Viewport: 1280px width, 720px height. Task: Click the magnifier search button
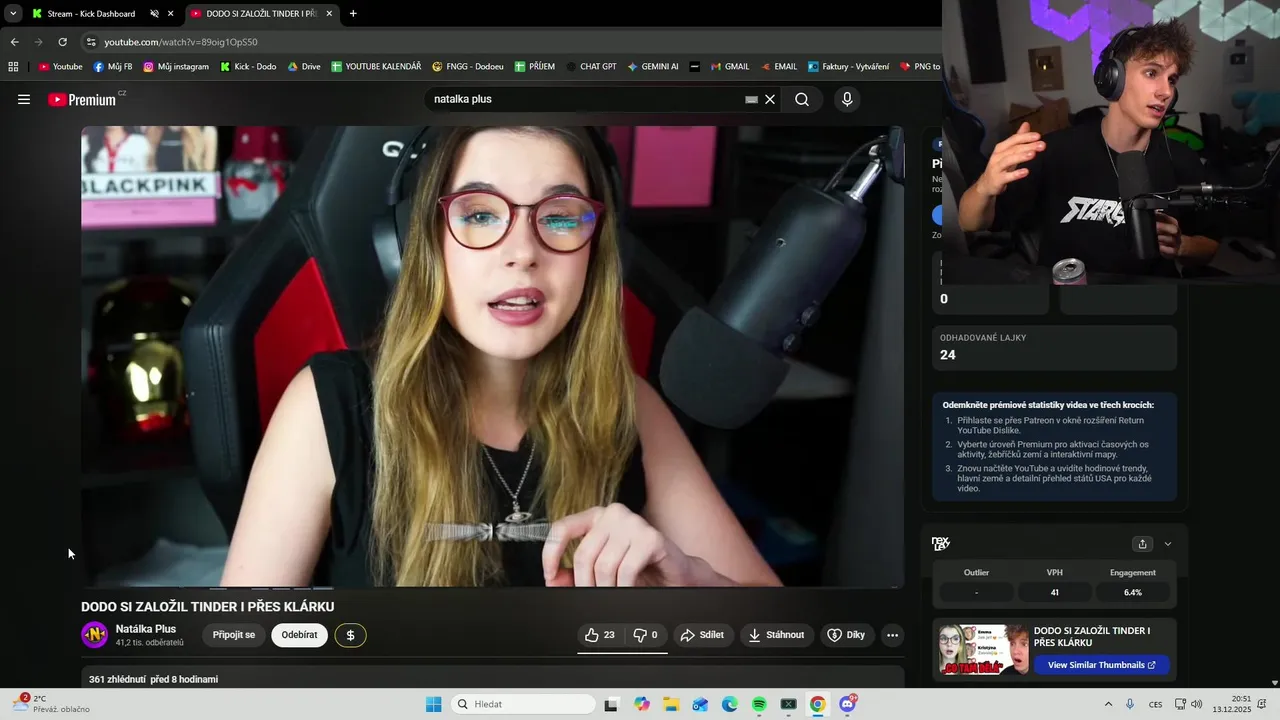pyautogui.click(x=802, y=99)
